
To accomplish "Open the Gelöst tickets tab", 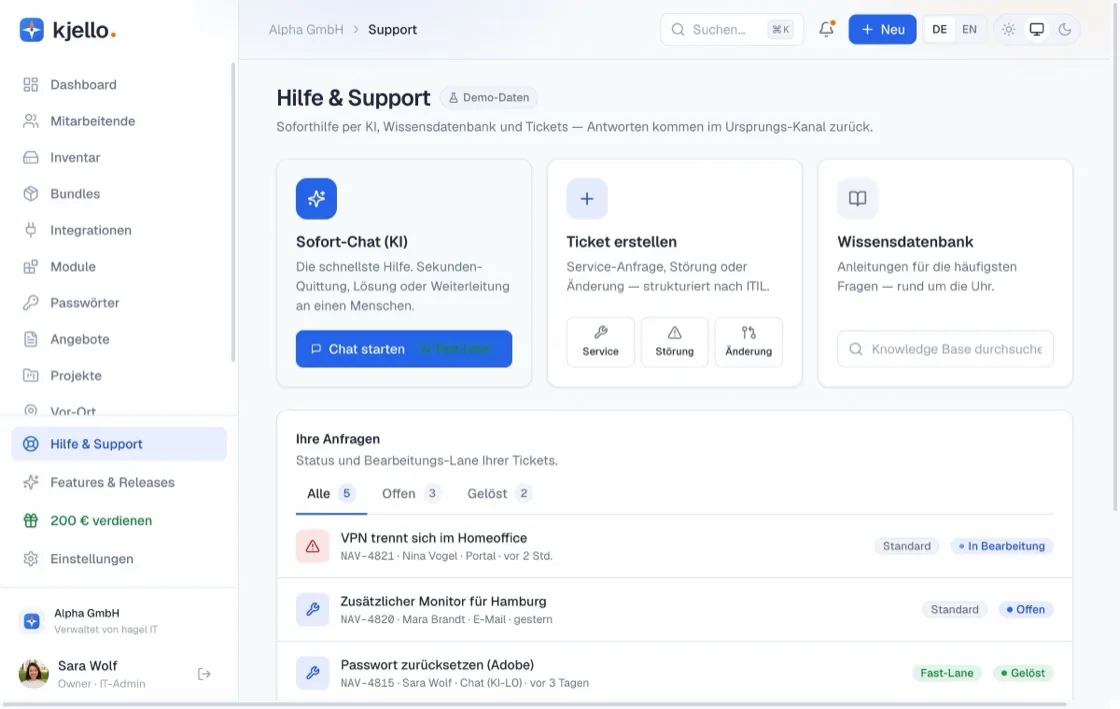I will click(x=499, y=493).
